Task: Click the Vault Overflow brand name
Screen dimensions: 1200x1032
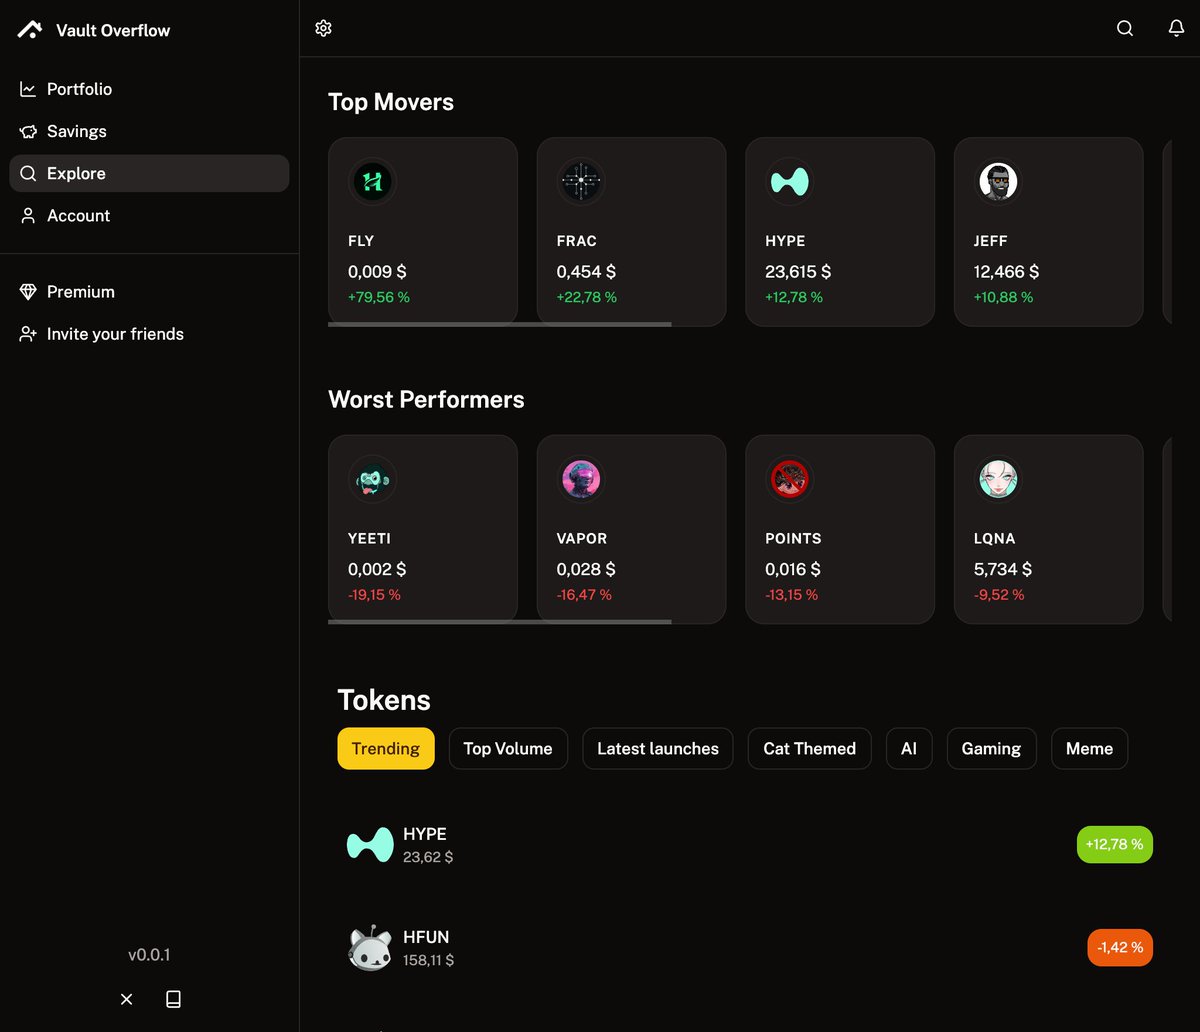Action: click(x=113, y=30)
